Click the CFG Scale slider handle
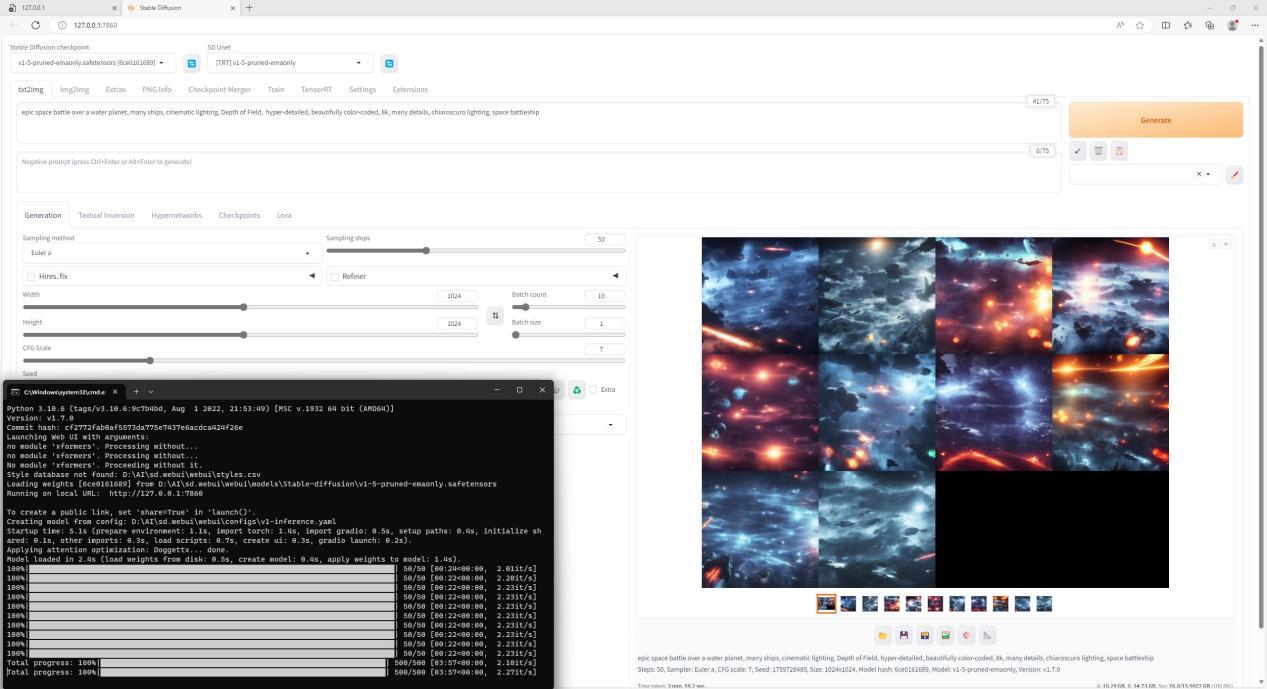 [150, 360]
